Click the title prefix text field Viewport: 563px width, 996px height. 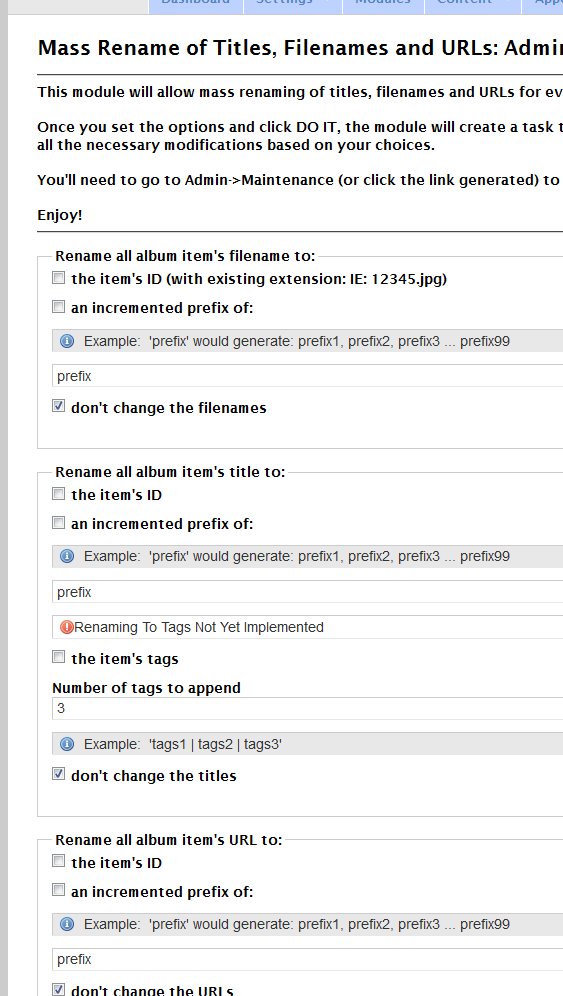[x=308, y=592]
